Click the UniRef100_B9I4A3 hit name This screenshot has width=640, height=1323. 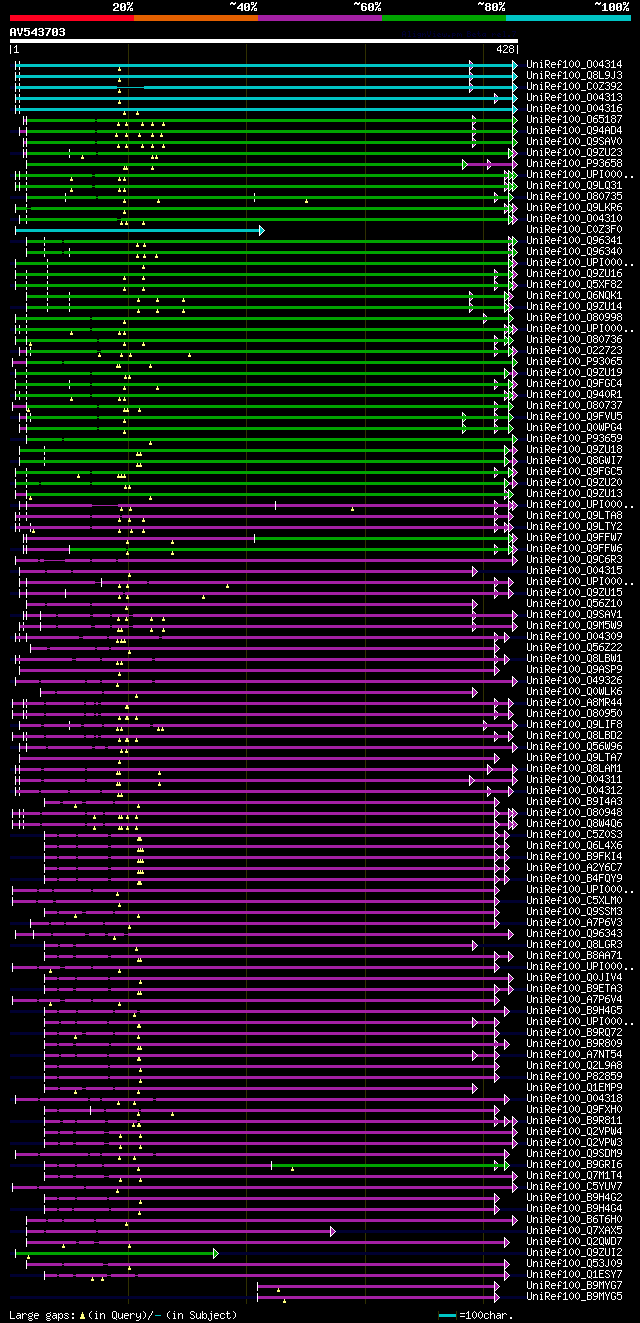pyautogui.click(x=575, y=802)
